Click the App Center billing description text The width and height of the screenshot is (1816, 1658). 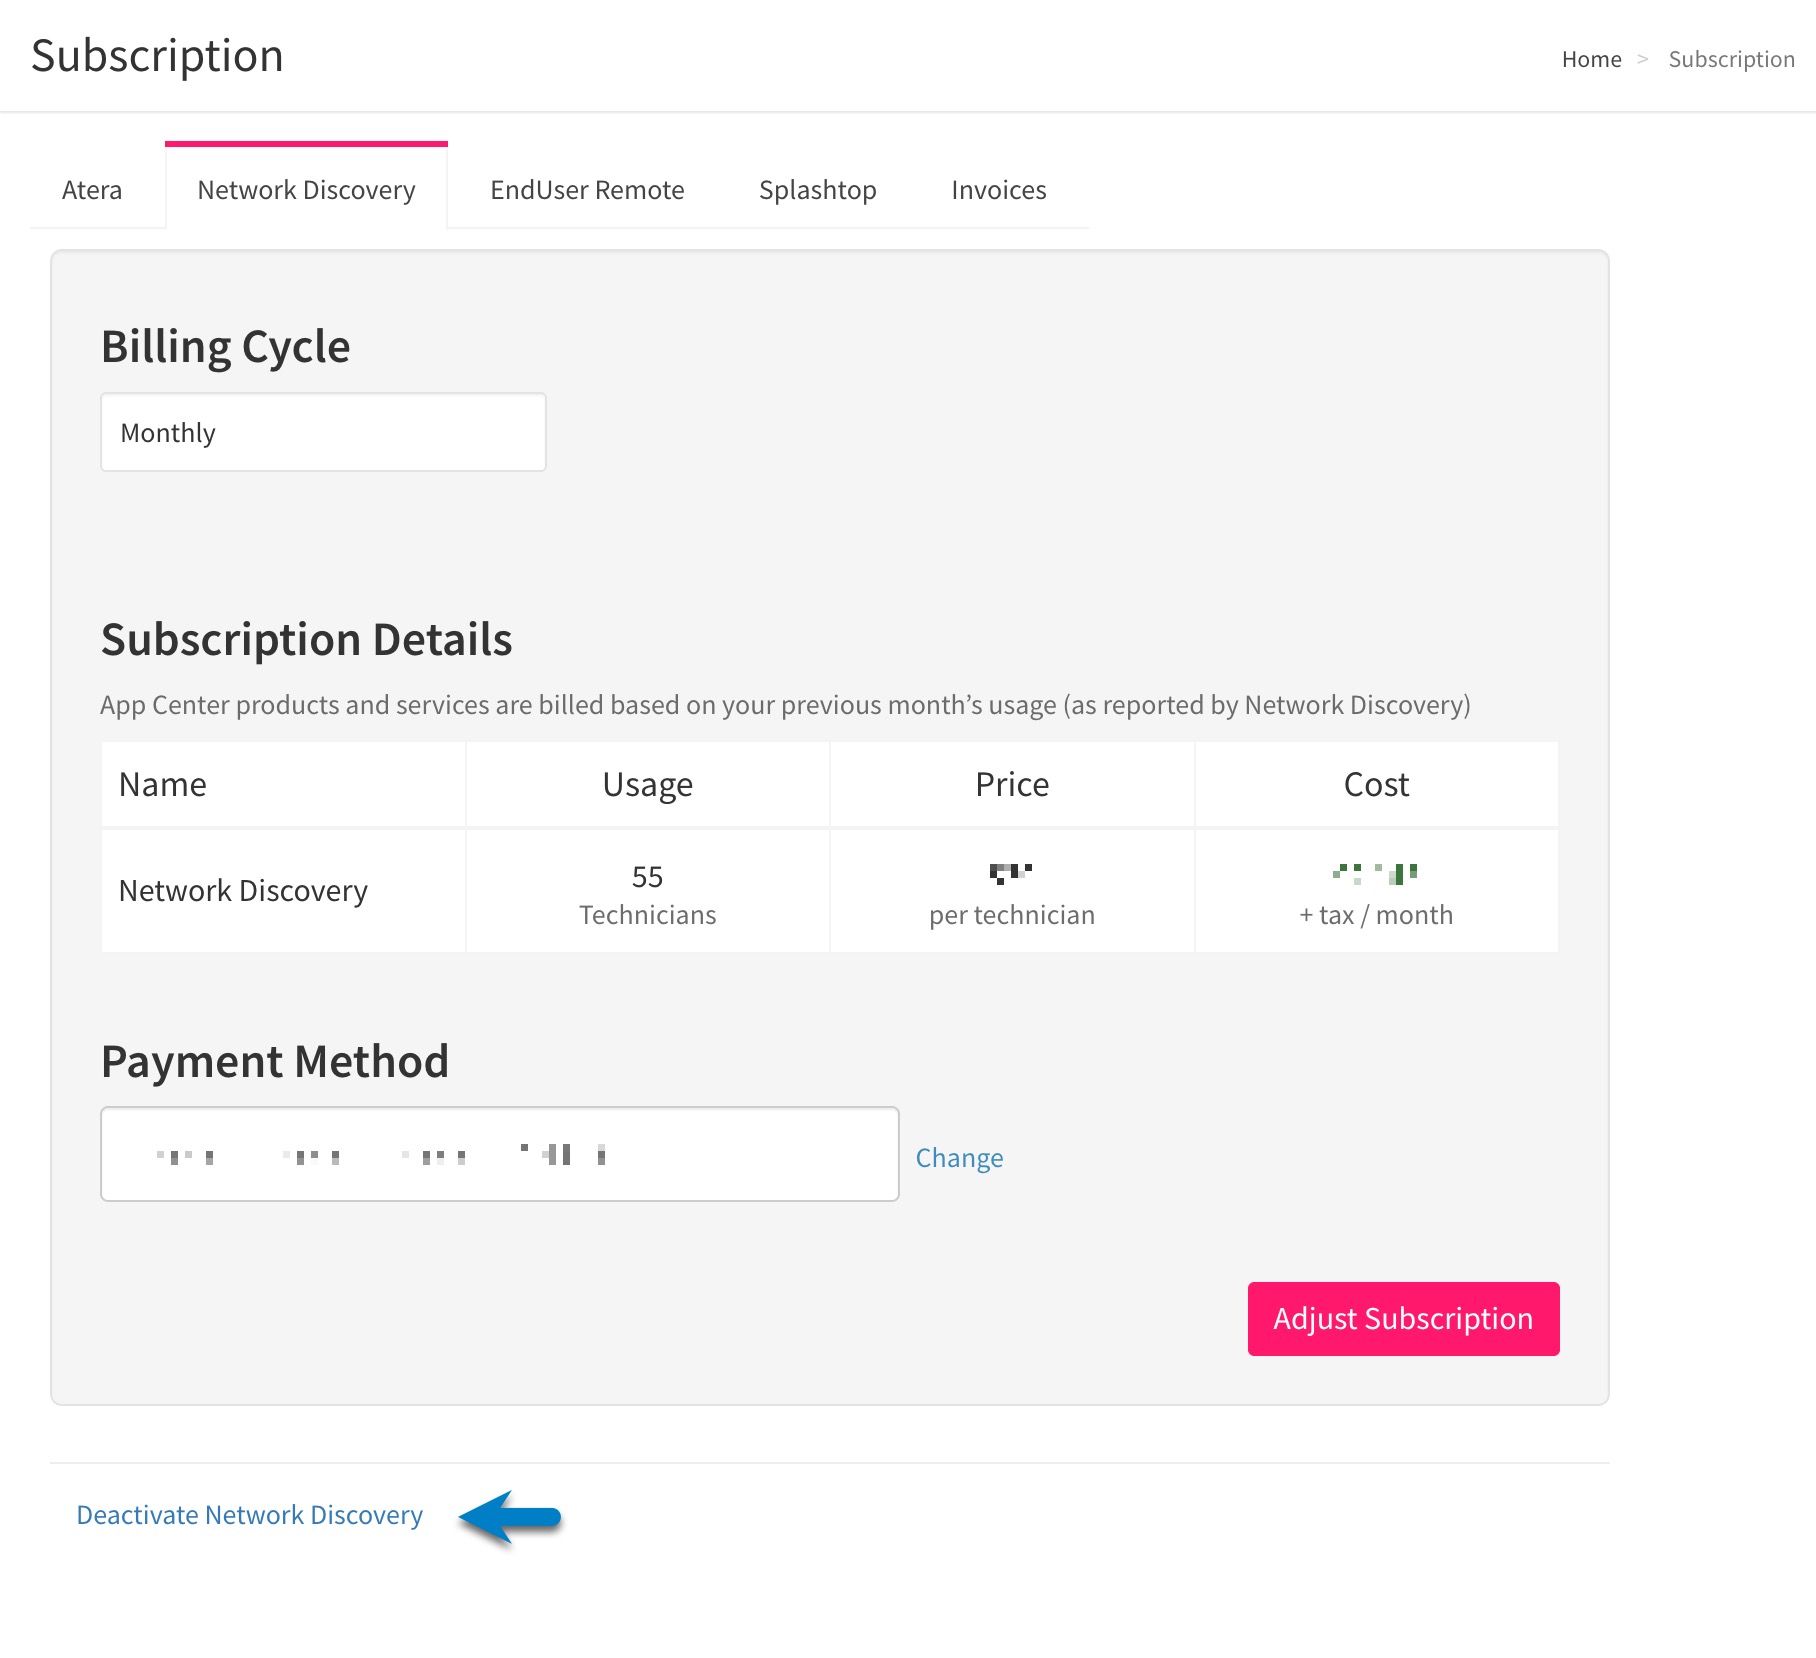click(x=785, y=704)
